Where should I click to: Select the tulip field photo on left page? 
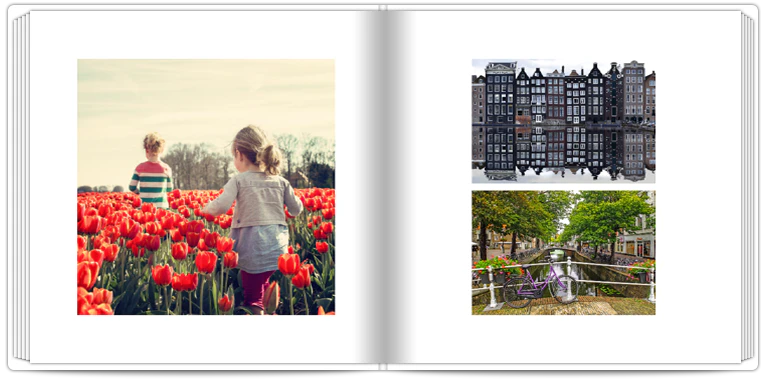pyautogui.click(x=206, y=187)
